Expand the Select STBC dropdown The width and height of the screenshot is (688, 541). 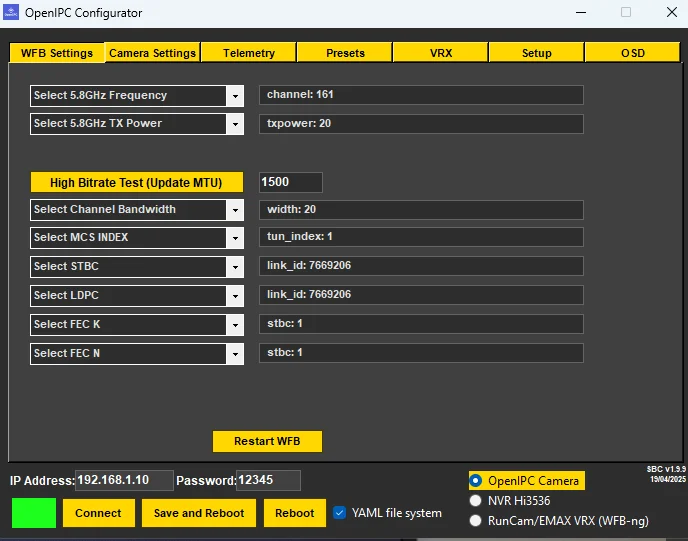pyautogui.click(x=235, y=267)
